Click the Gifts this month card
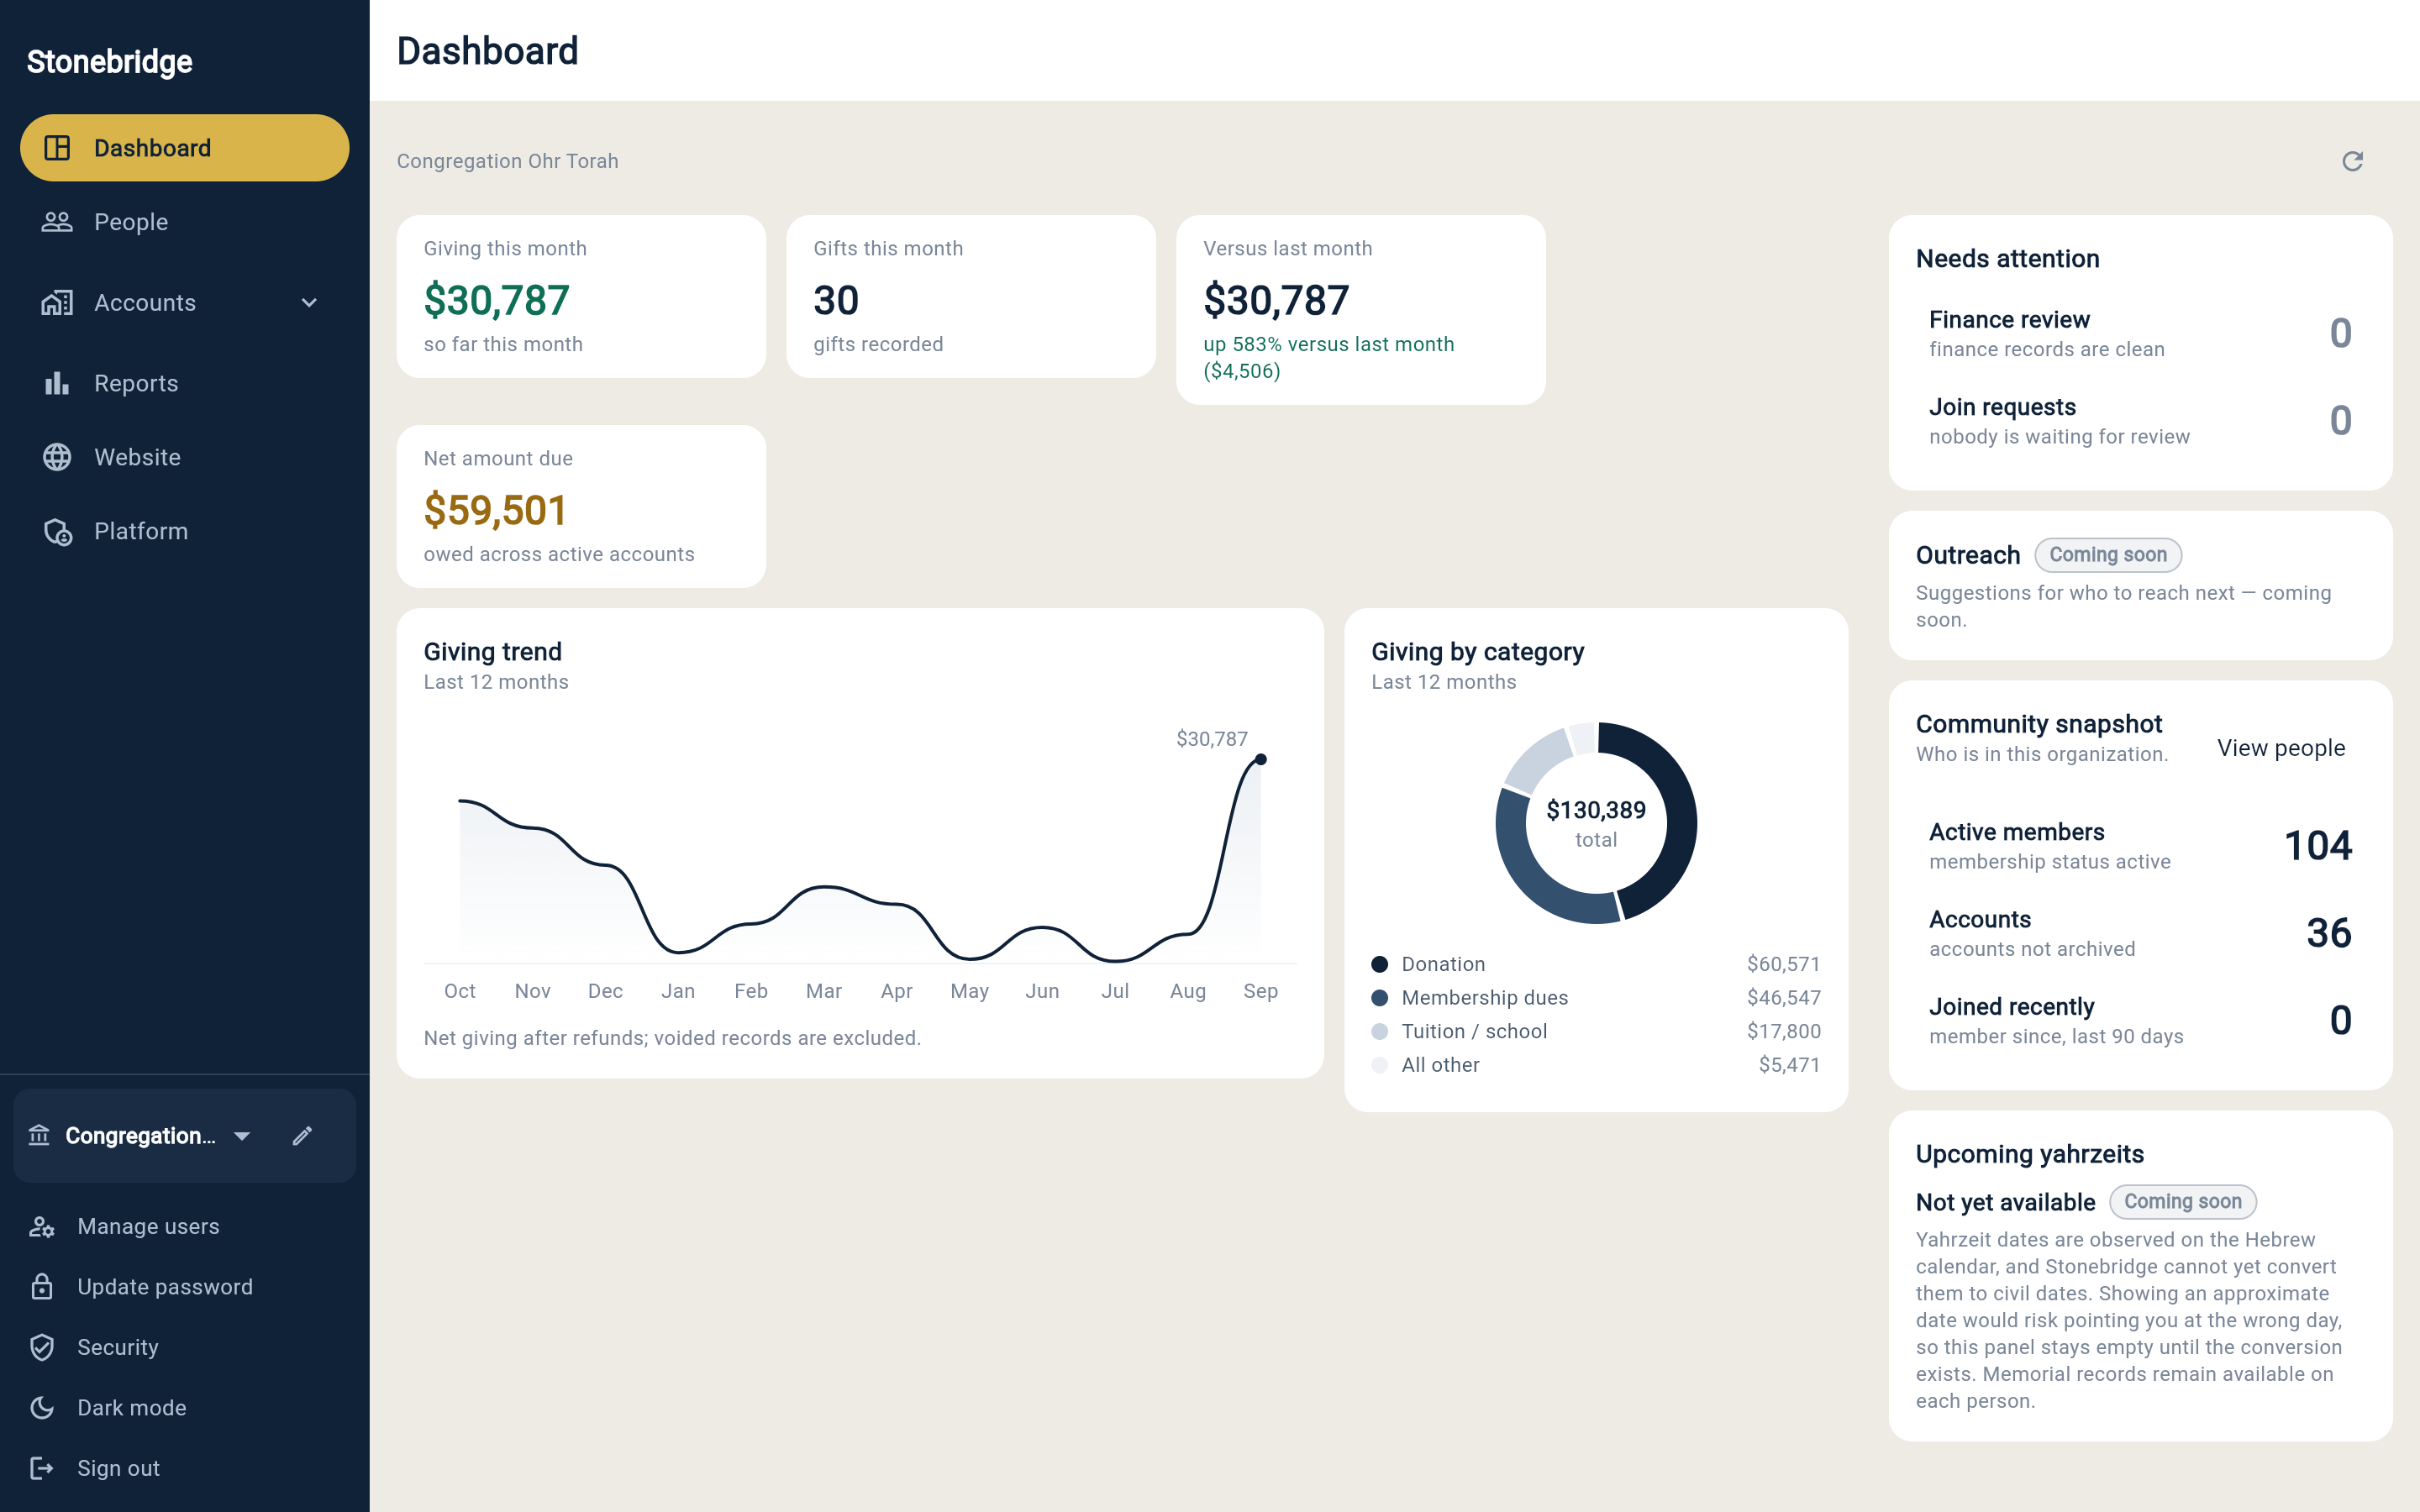The height and width of the screenshot is (1512, 2420). pos(971,296)
